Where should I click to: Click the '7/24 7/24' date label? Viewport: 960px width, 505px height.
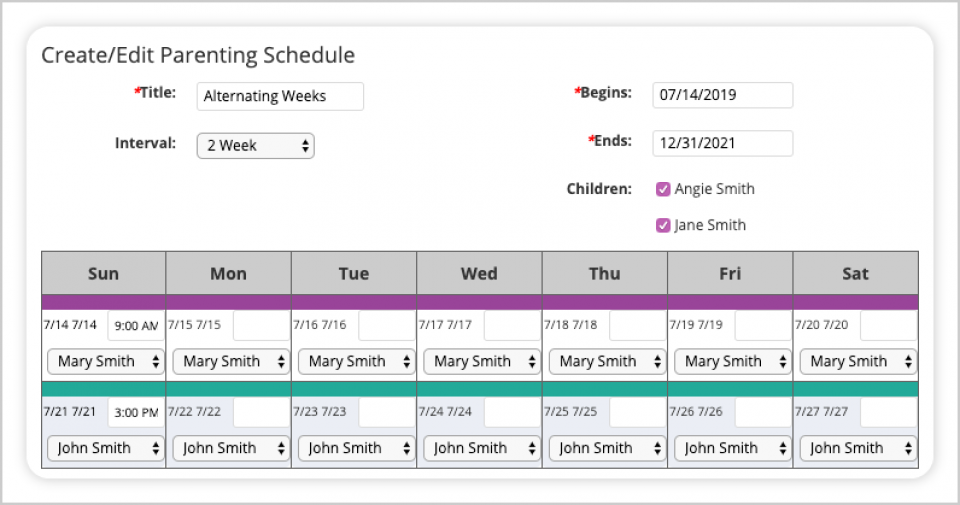coord(446,411)
